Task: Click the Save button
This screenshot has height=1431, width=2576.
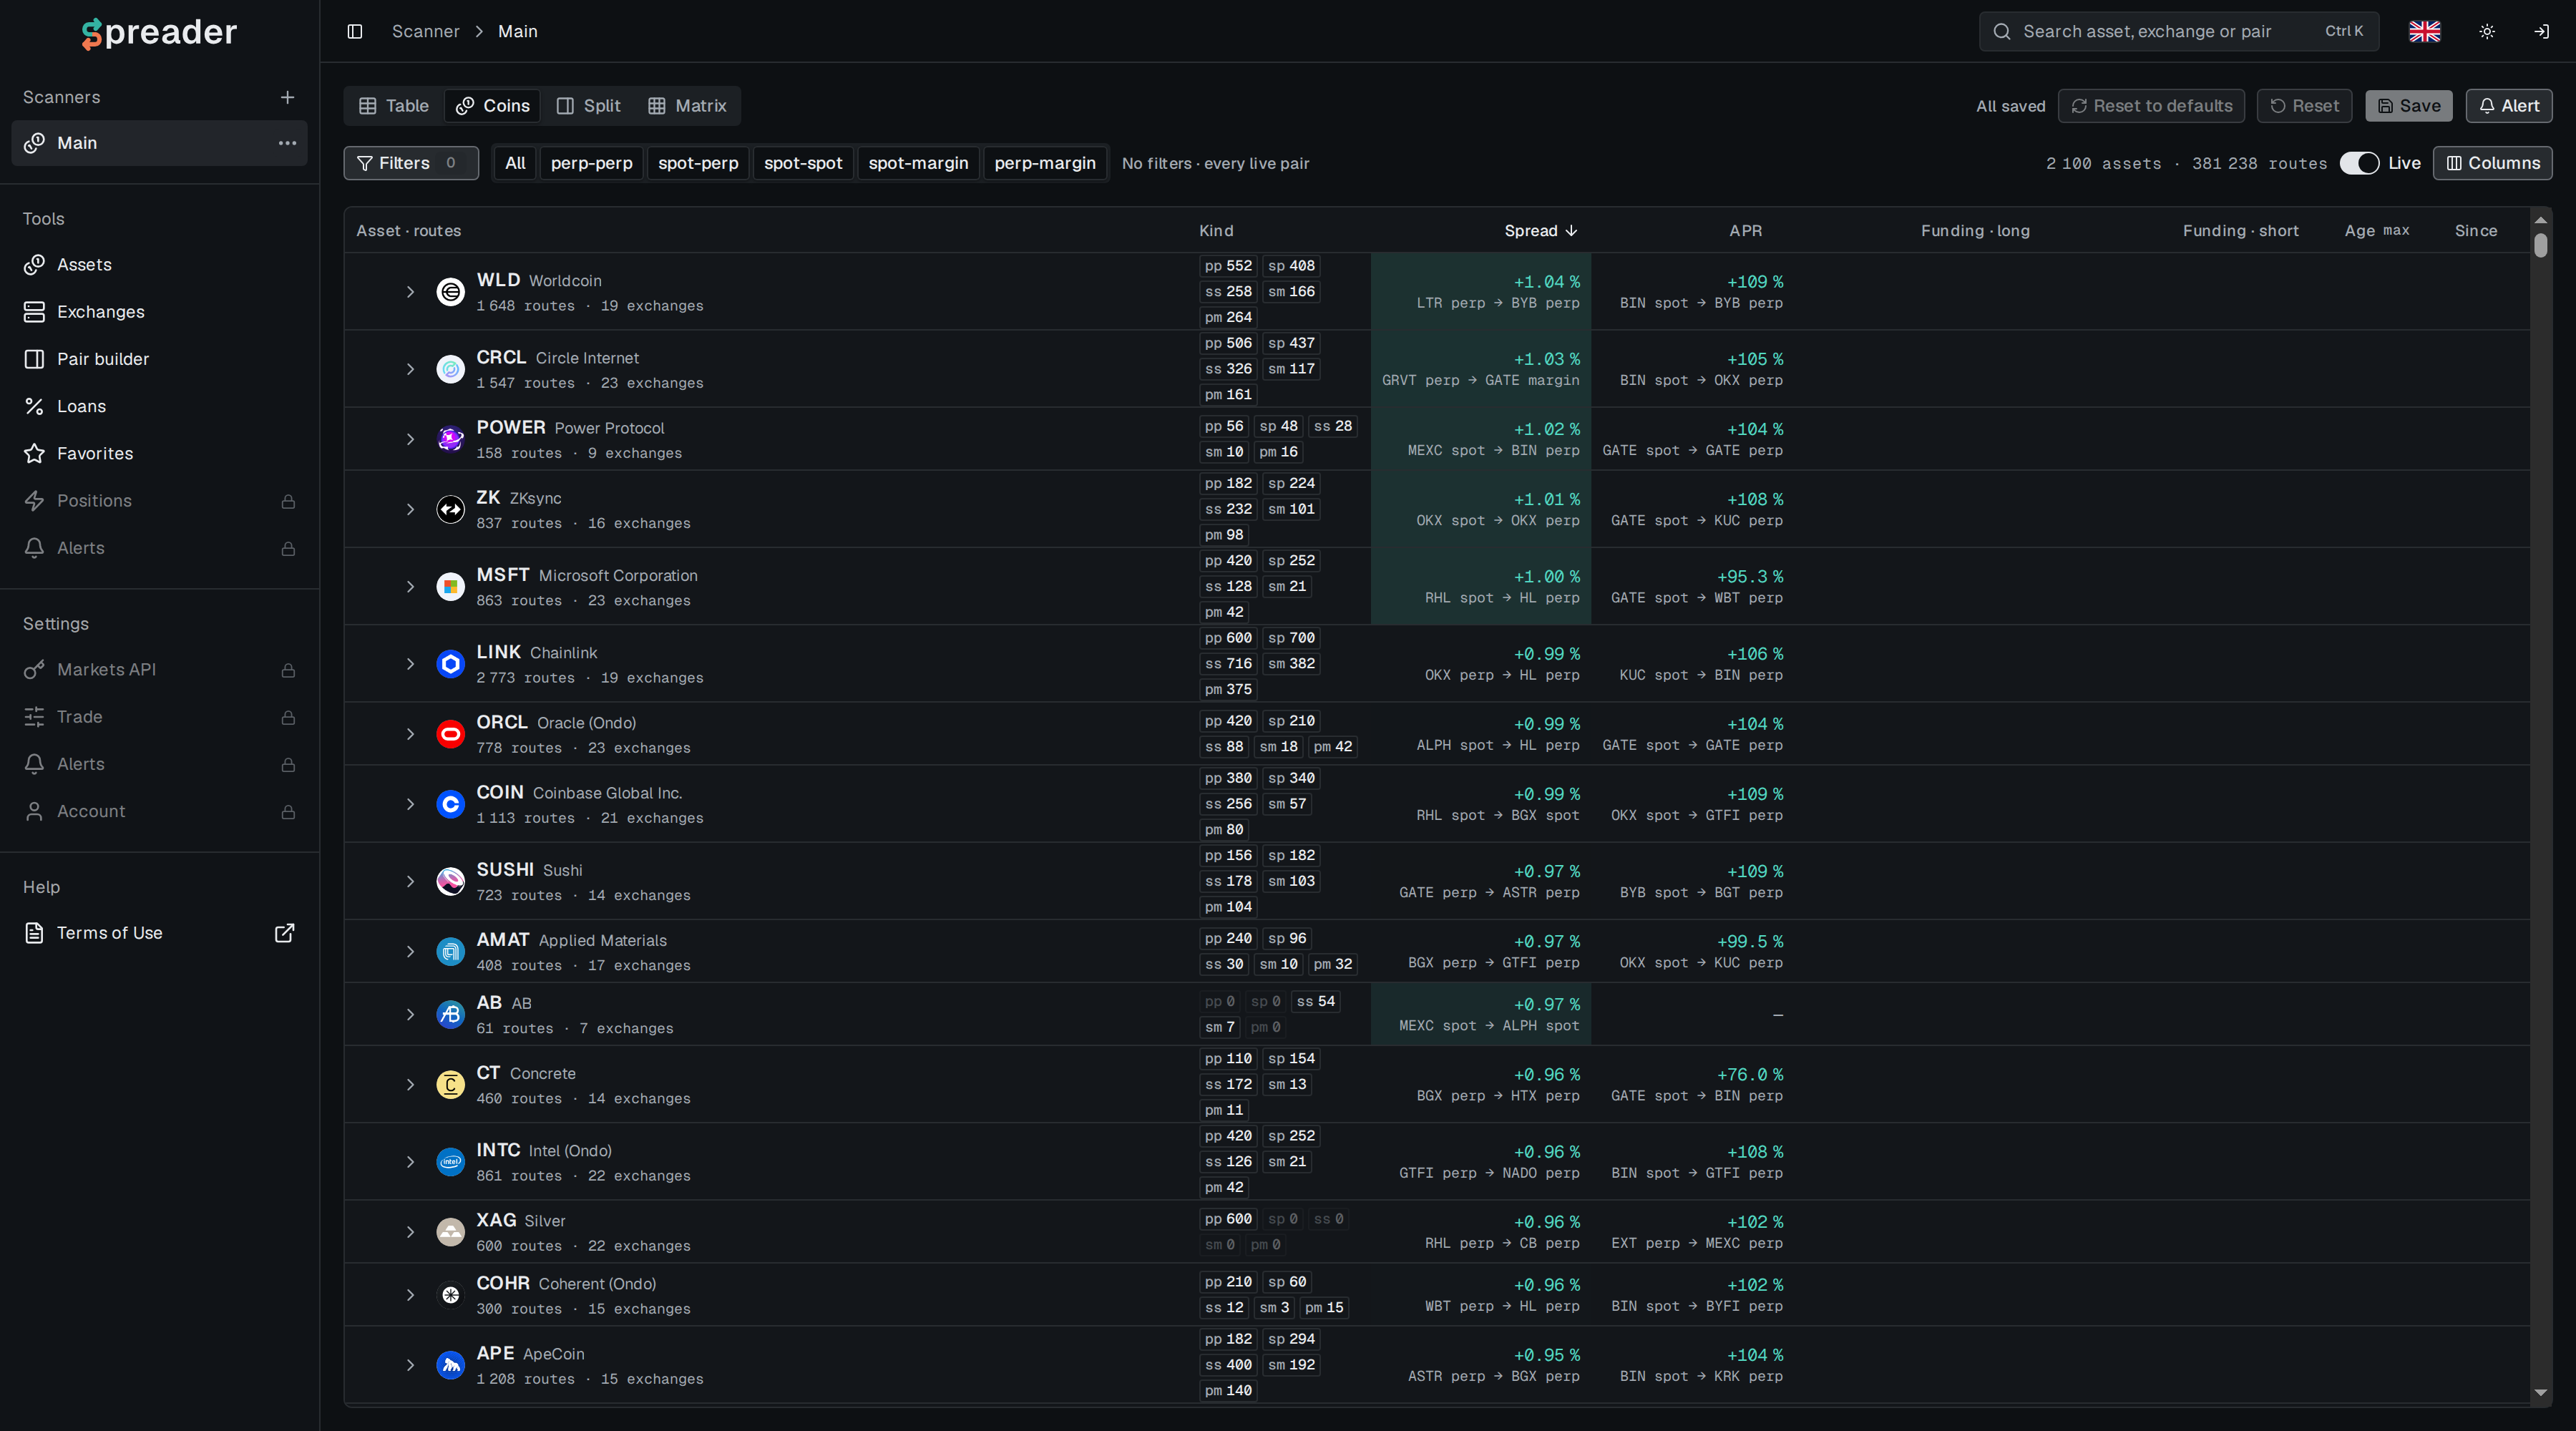Action: click(2408, 106)
